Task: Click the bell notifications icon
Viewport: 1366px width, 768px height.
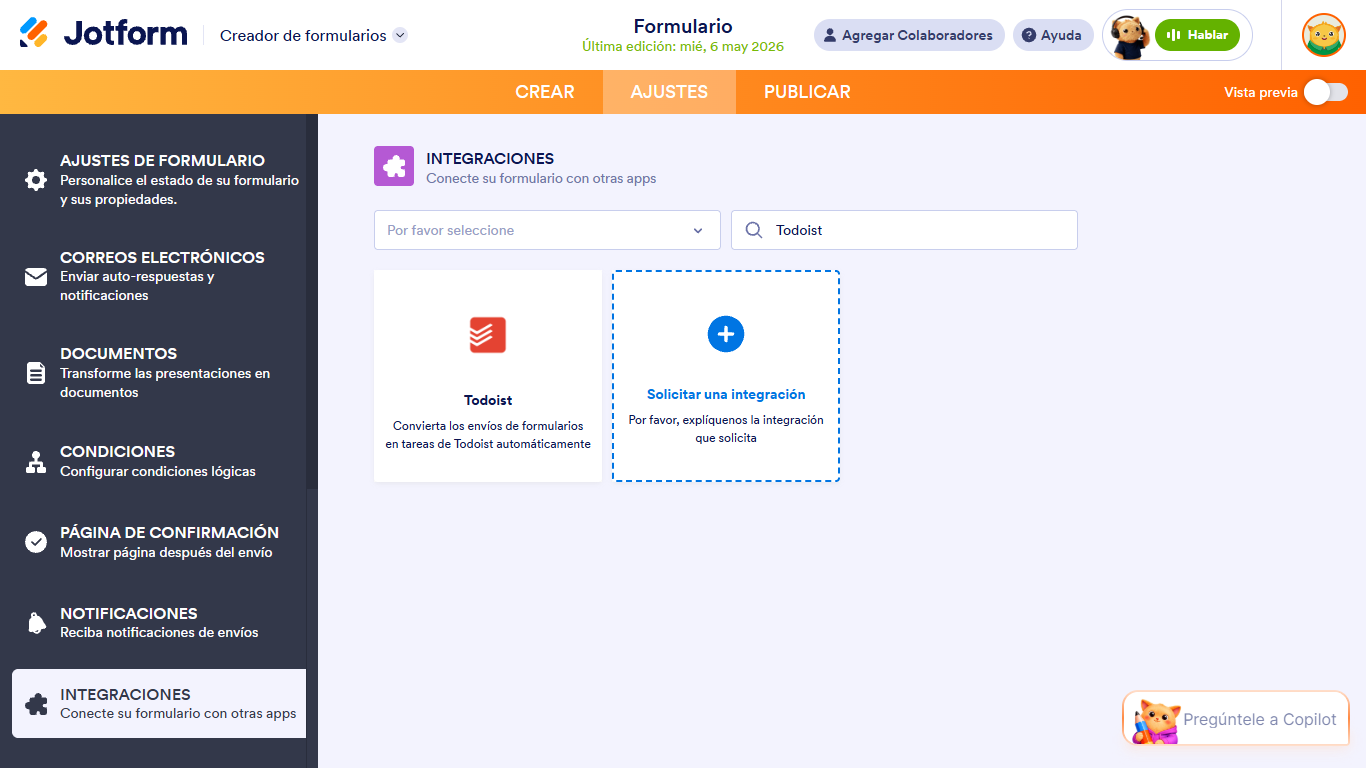Action: 36,623
